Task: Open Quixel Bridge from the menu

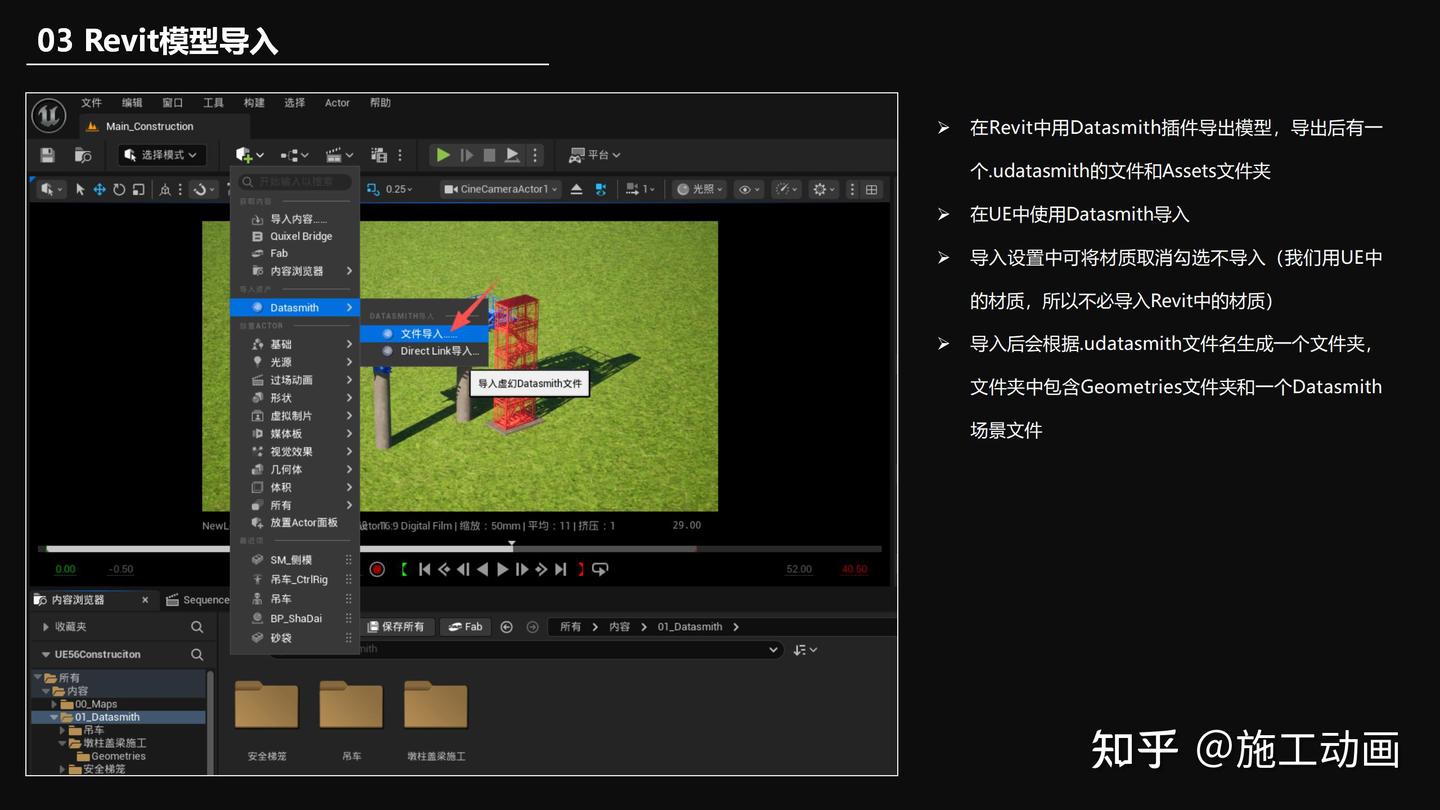Action: tap(294, 236)
